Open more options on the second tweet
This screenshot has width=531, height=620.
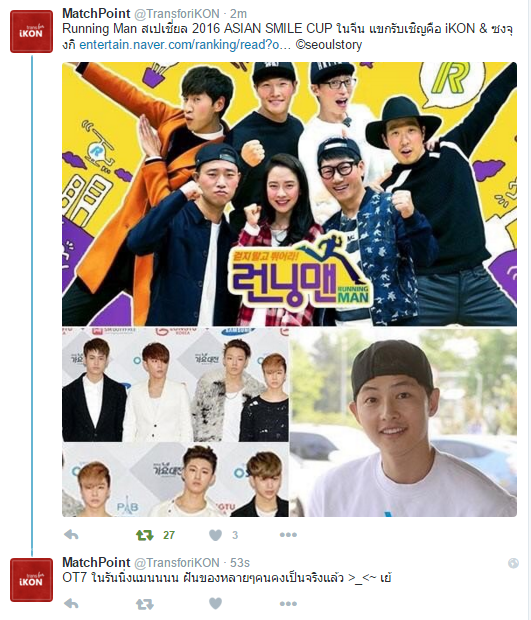tap(288, 604)
